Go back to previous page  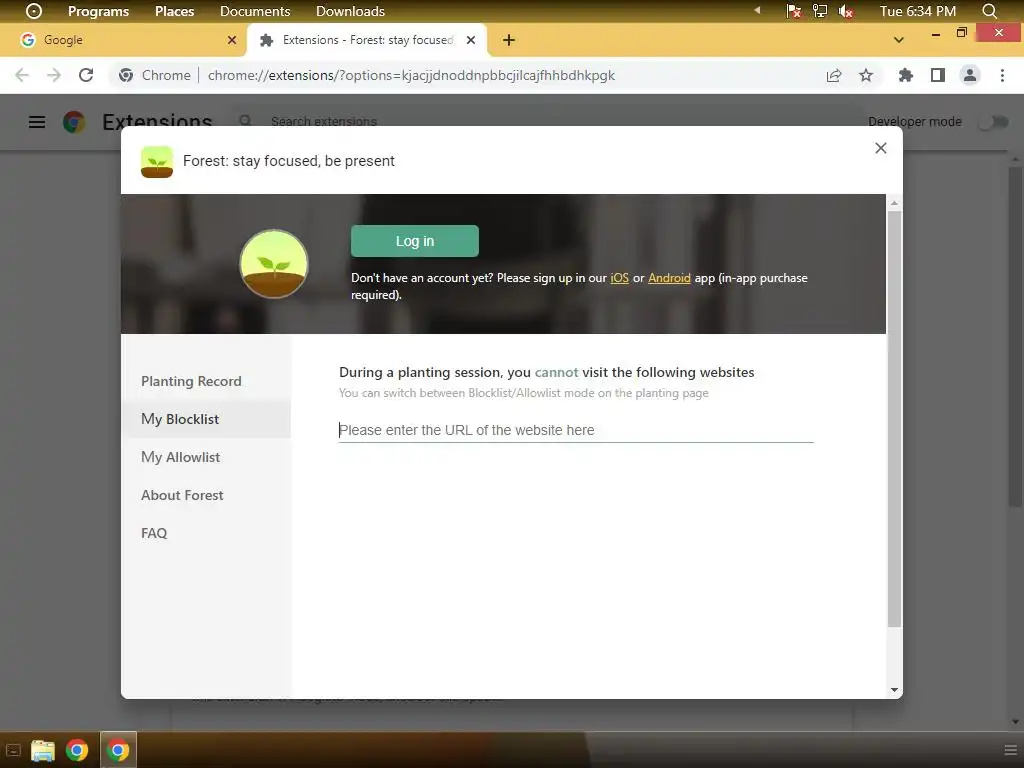pyautogui.click(x=22, y=75)
